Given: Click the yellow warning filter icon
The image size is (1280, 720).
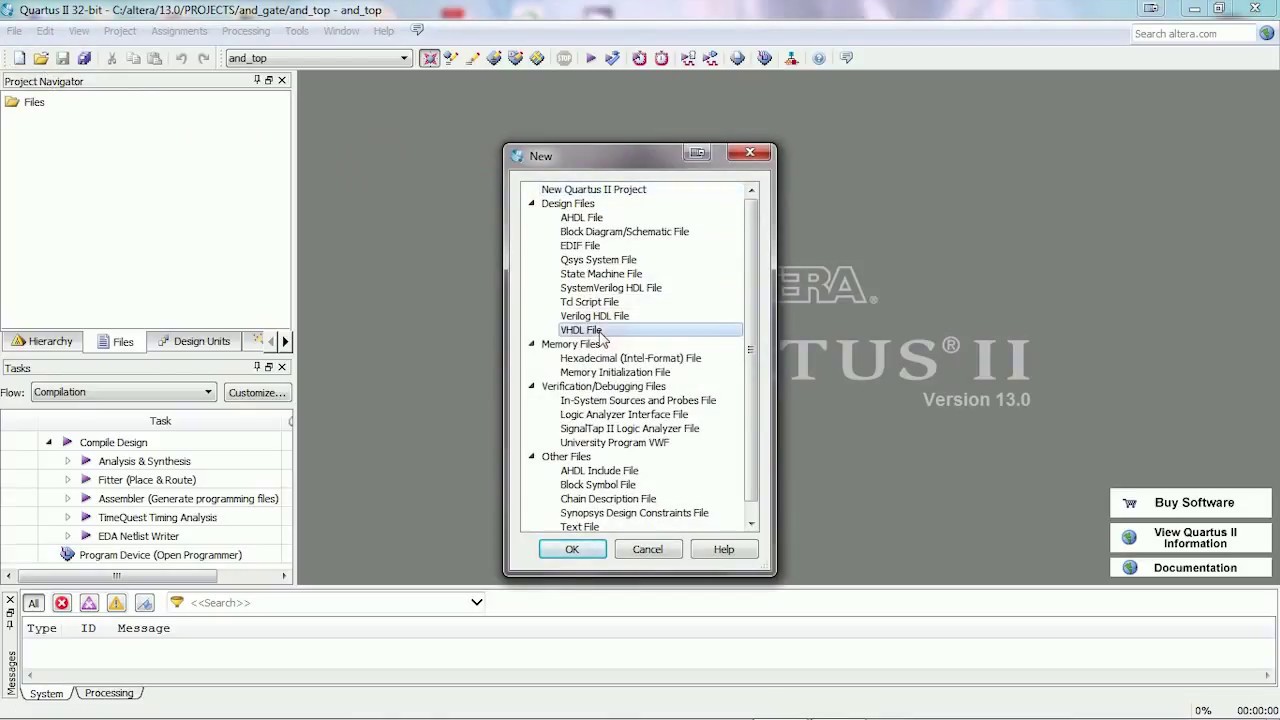Looking at the screenshot, I should tap(116, 603).
